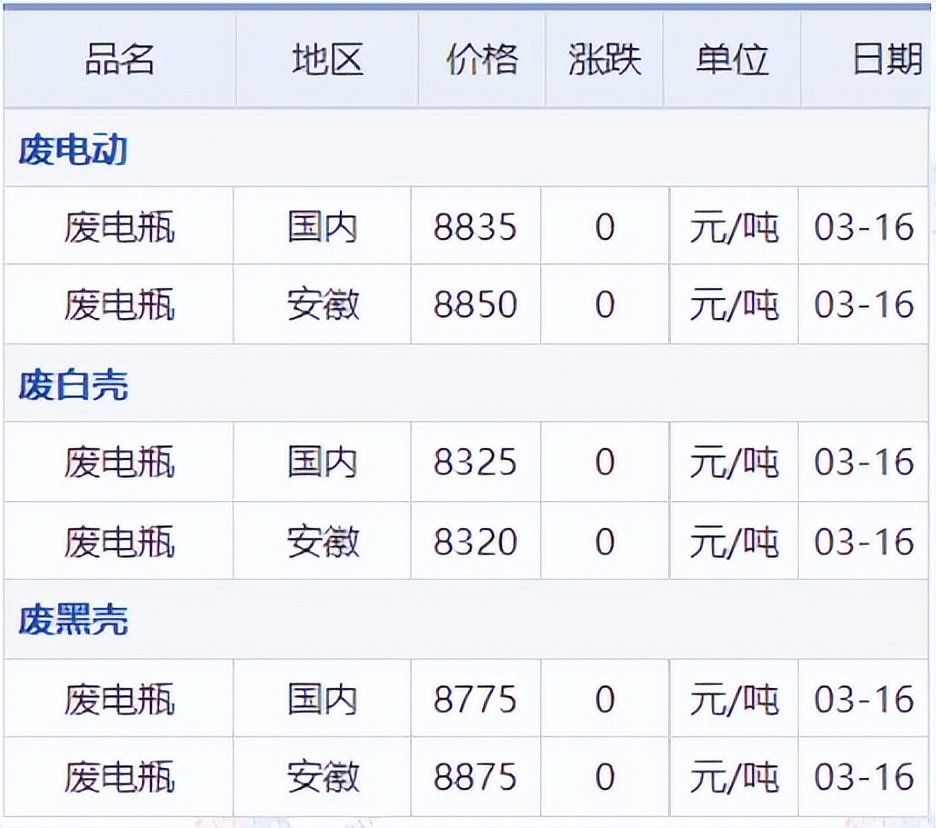This screenshot has height=828, width=936.
Task: Click the 地区 column header
Action: click(x=328, y=60)
